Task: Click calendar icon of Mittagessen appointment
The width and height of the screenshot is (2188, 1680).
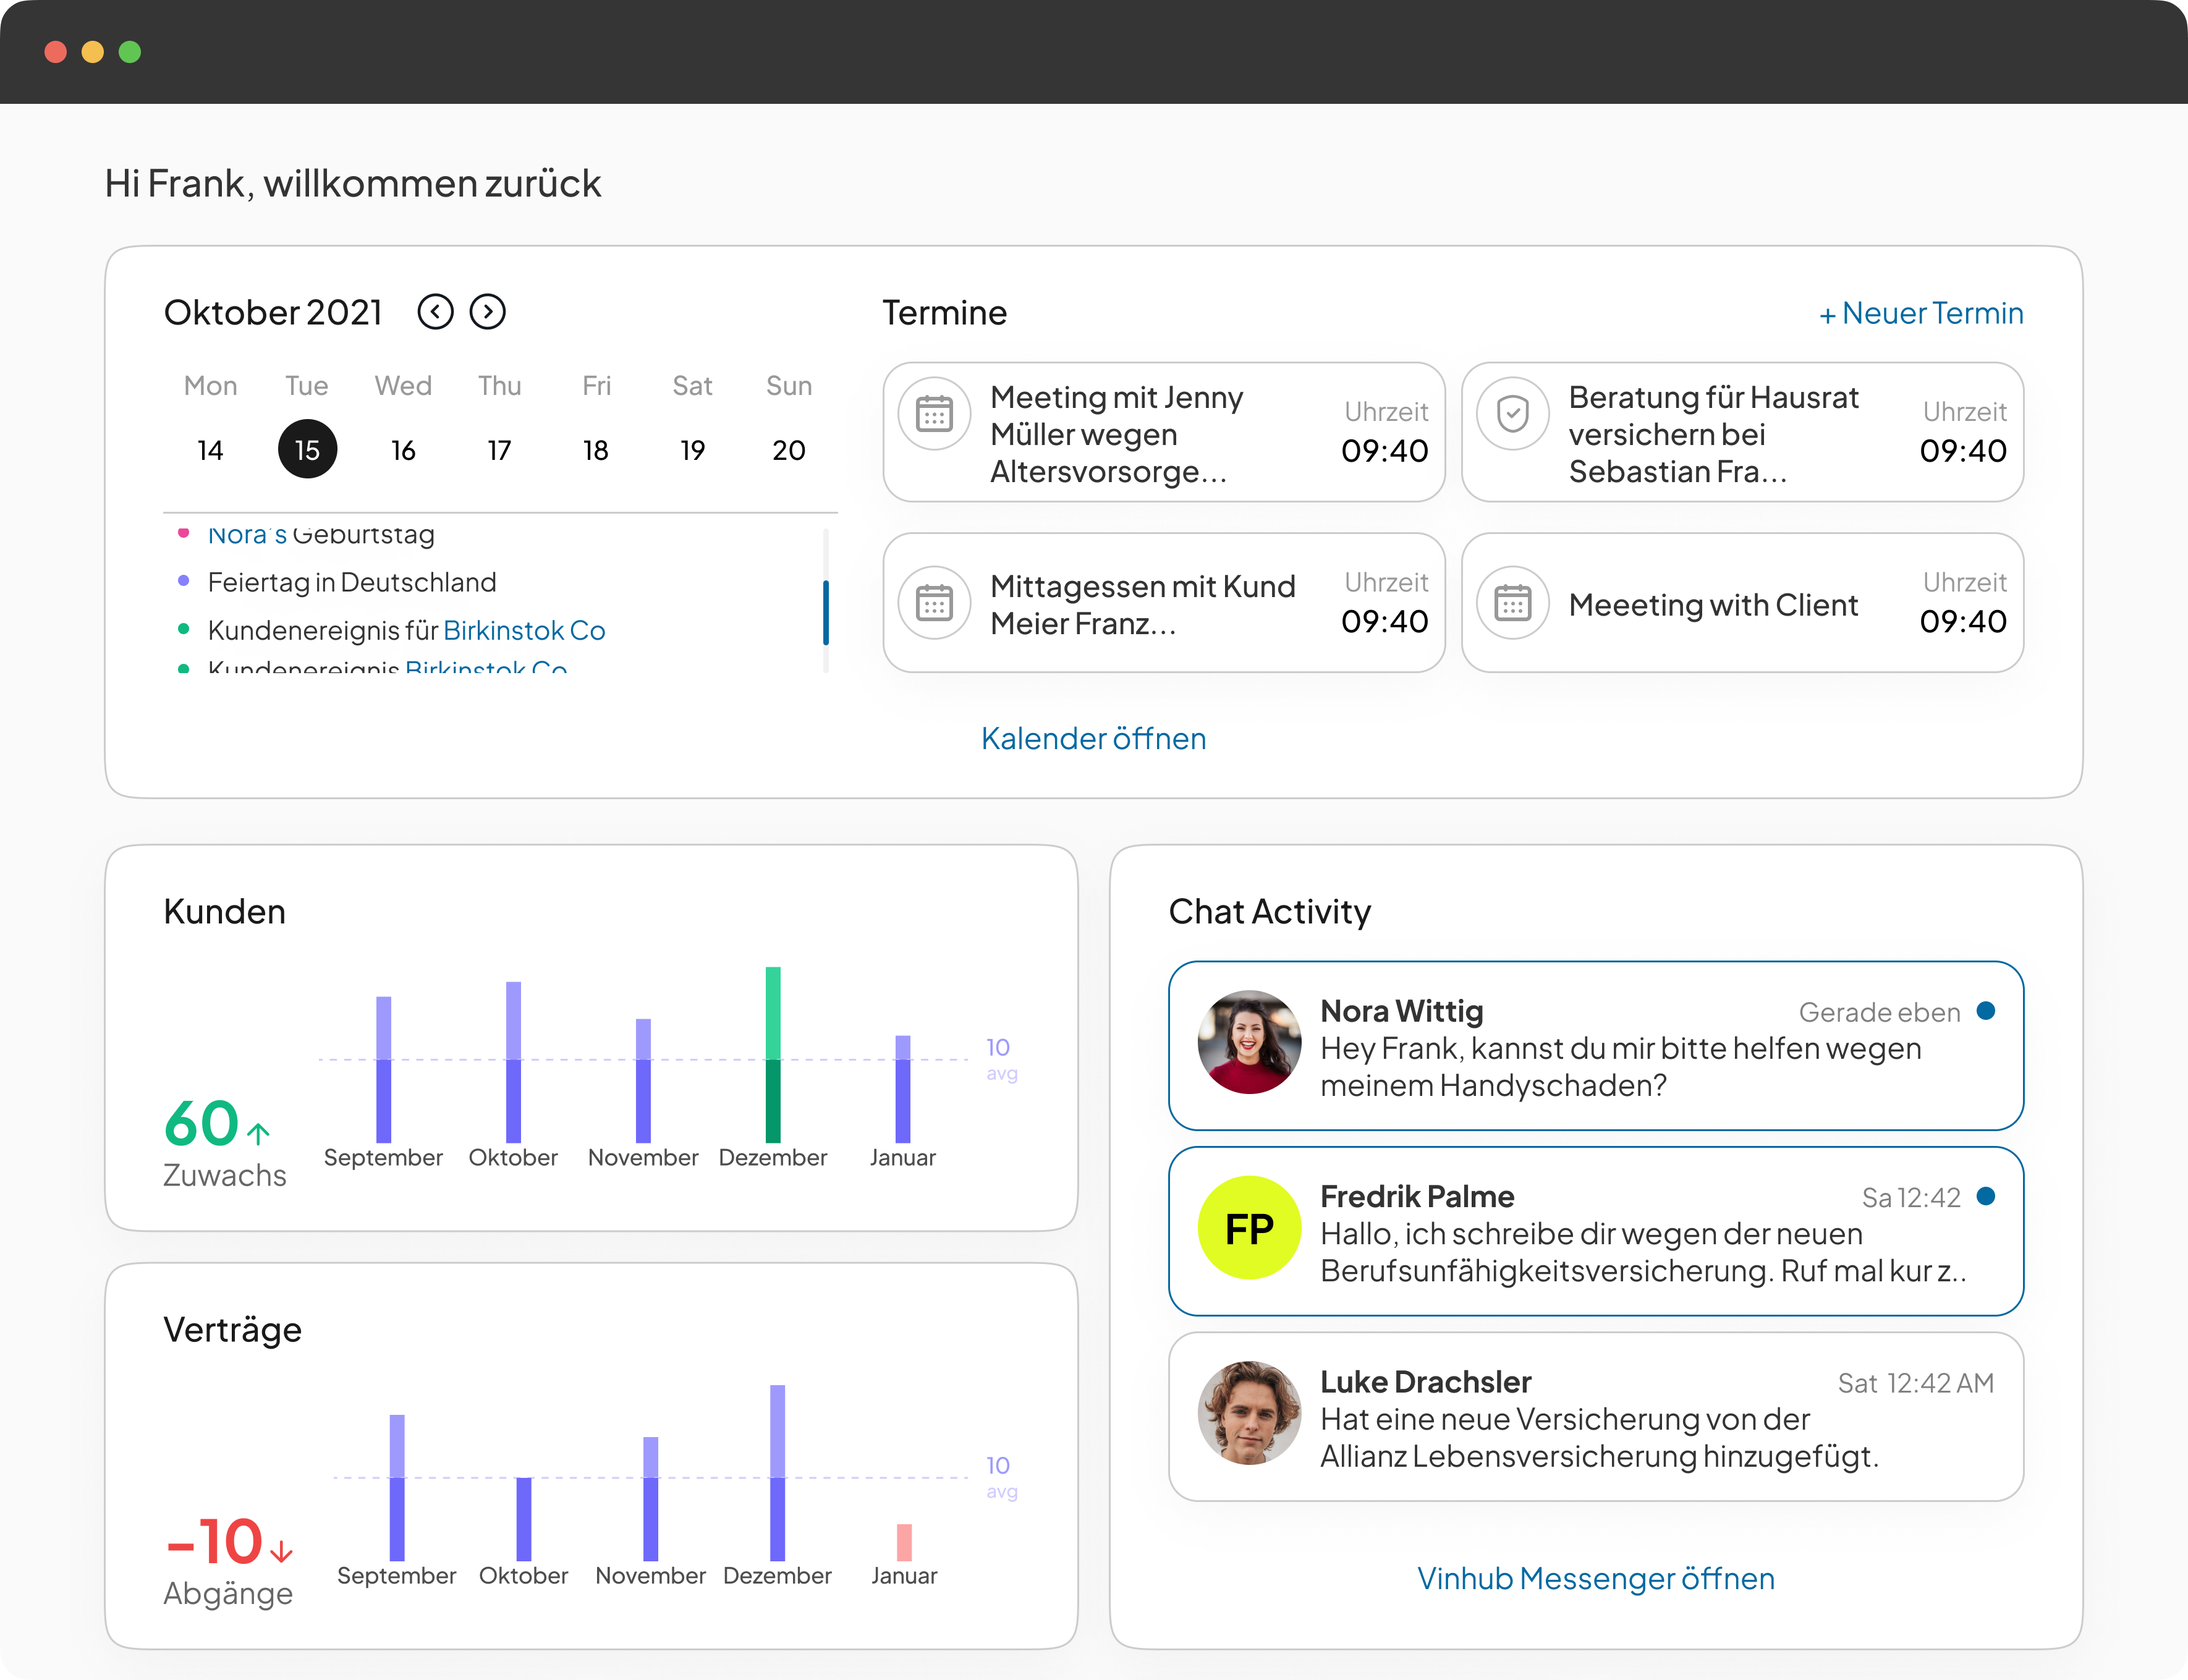Action: 934,603
